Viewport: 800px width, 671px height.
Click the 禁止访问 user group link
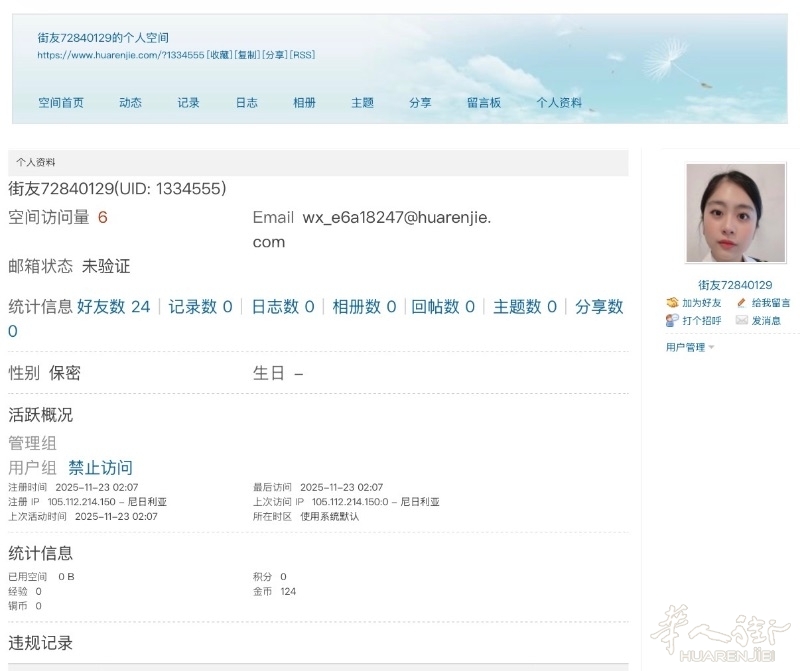click(x=100, y=468)
